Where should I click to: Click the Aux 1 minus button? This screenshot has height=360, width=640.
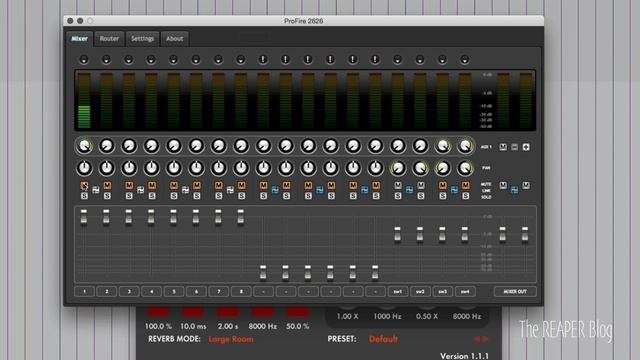pyautogui.click(x=515, y=147)
